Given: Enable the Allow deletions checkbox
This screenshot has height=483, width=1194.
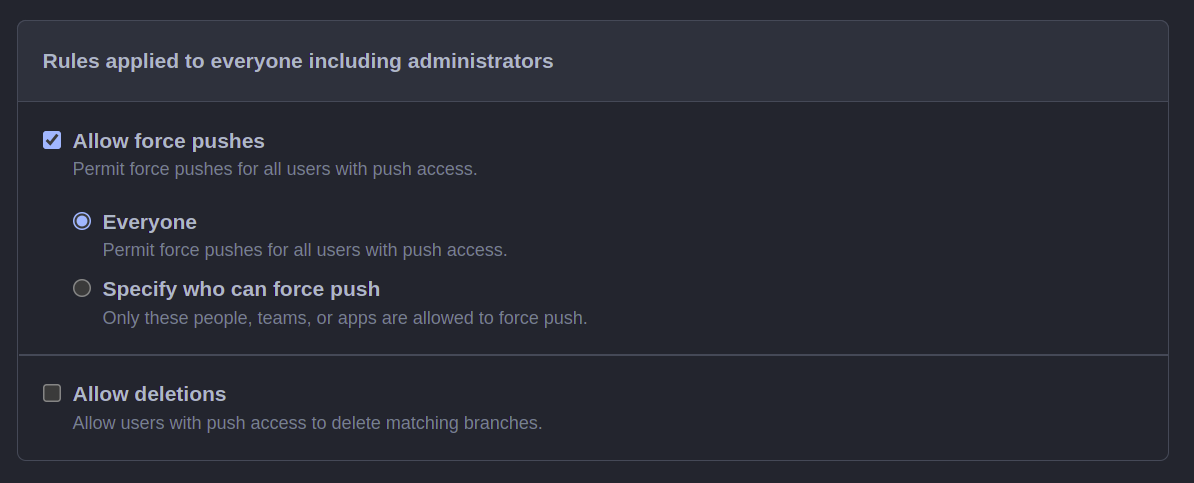Looking at the screenshot, I should [x=52, y=393].
